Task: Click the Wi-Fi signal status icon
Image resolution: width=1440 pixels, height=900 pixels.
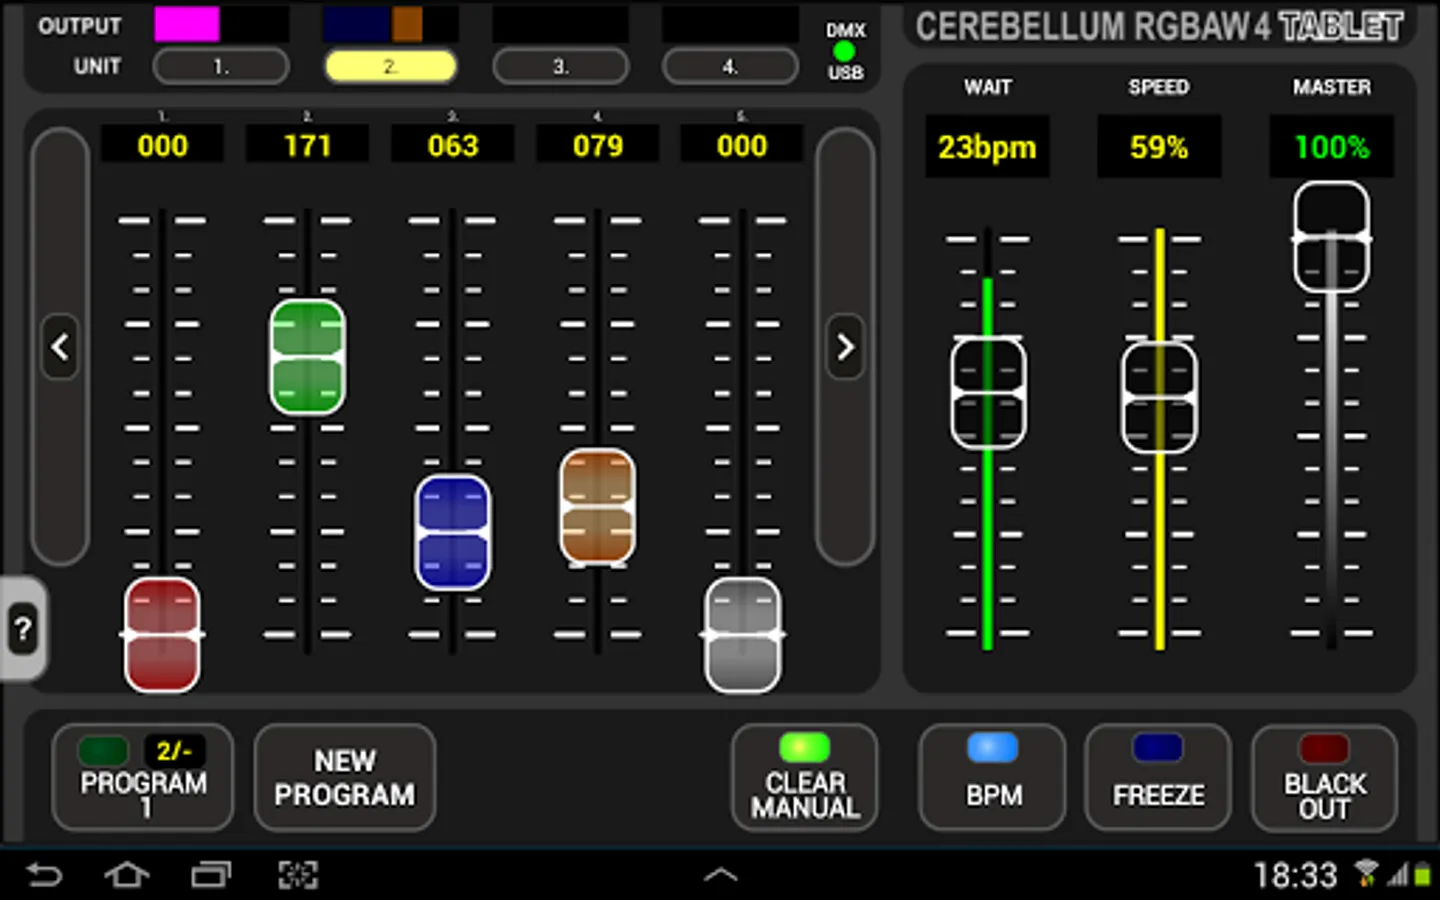Action: click(1366, 873)
